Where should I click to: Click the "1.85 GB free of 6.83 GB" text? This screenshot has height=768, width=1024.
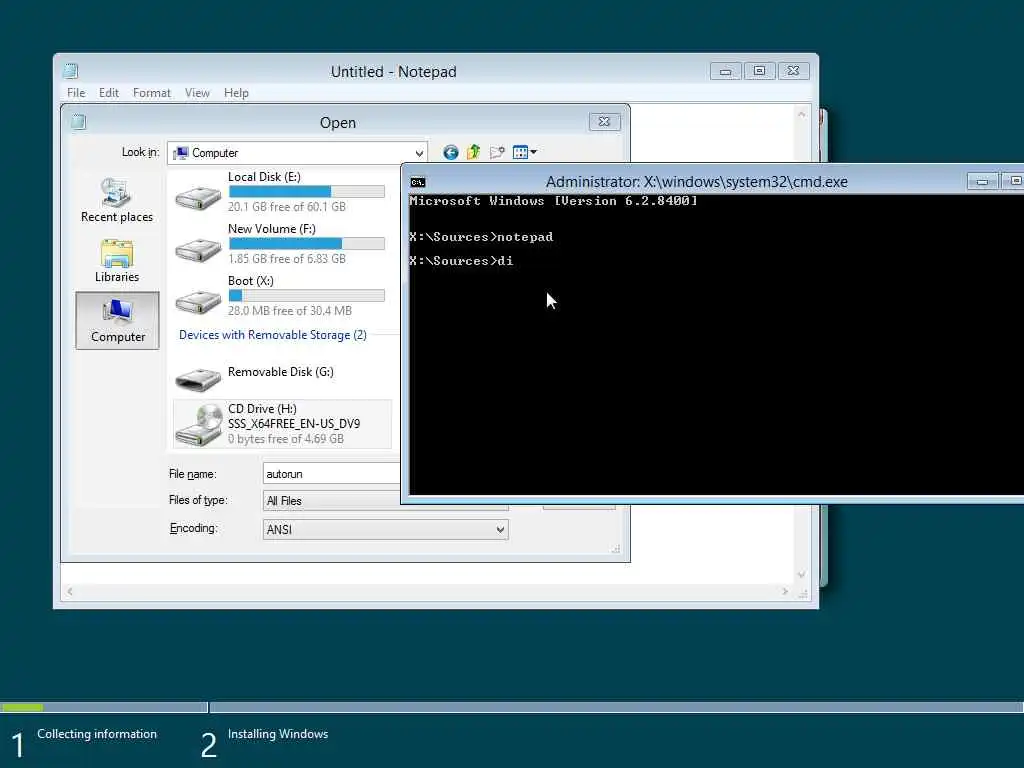pyautogui.click(x=287, y=259)
